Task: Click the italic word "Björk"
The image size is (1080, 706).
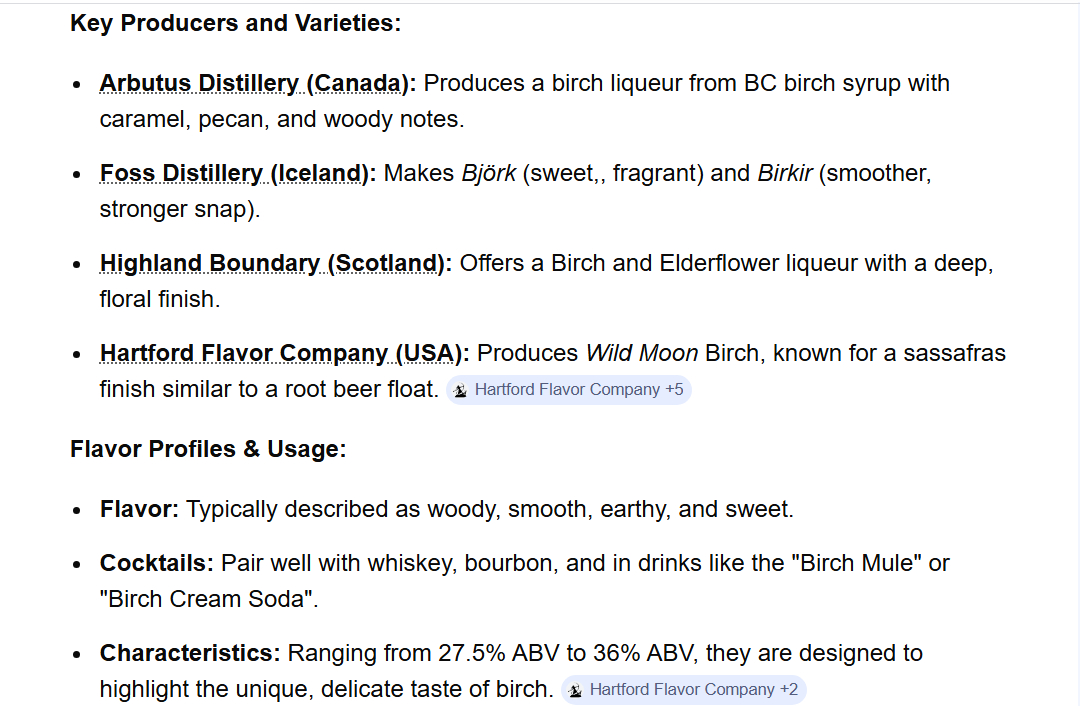Action: [489, 173]
